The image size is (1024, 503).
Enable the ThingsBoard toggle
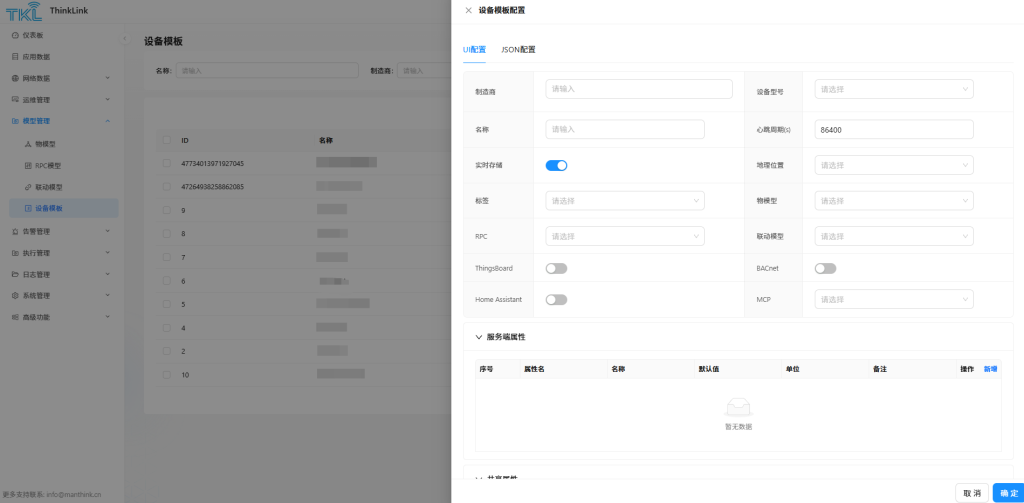click(556, 268)
